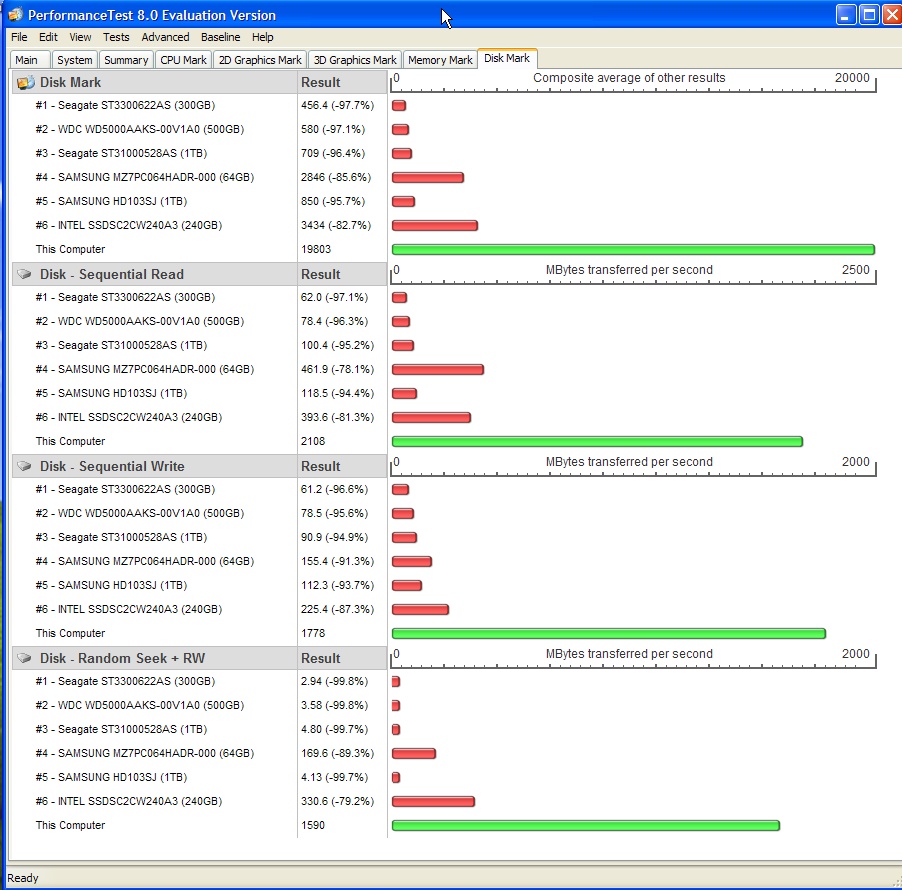Select WDC WD5000AAKS row in Disk Mark

pyautogui.click(x=139, y=129)
